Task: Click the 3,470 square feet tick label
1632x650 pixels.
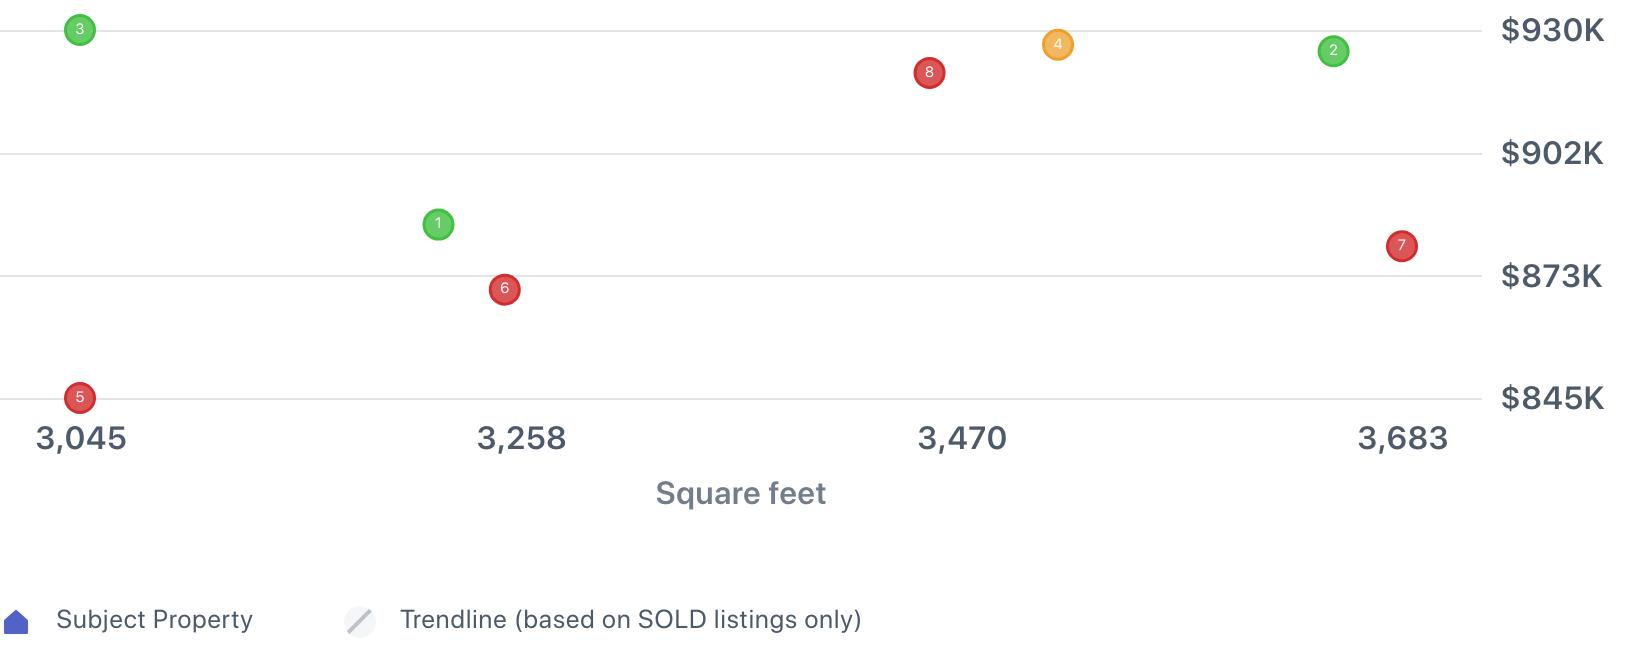Action: coord(962,438)
